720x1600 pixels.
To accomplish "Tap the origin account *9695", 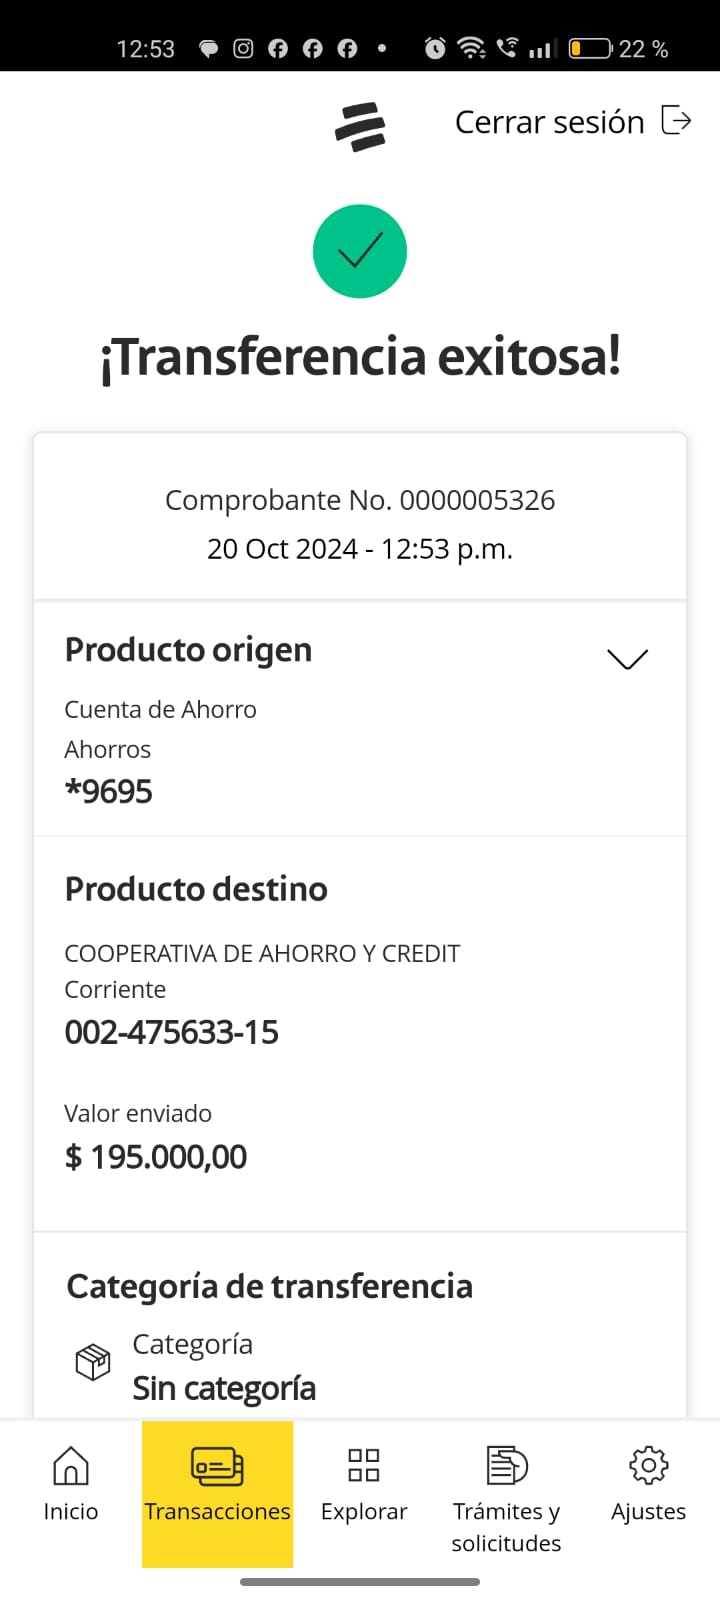I will click(108, 791).
